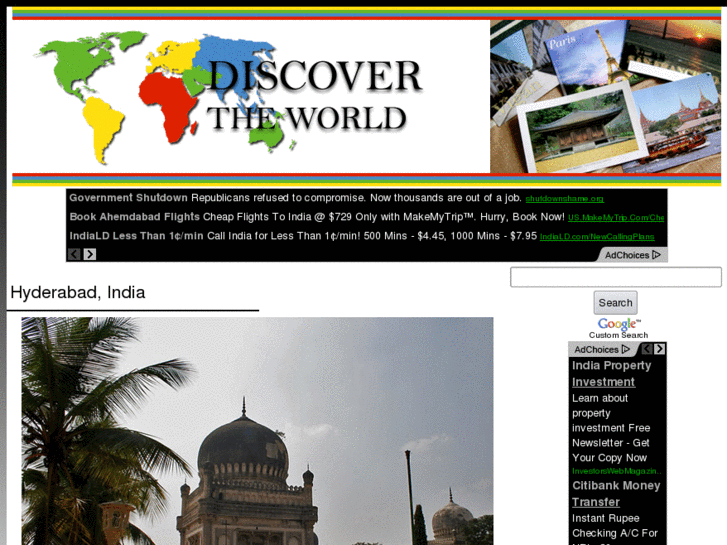Click the IndiaLD Less Than 1¢/min headline
The image size is (727, 545).
pyautogui.click(x=136, y=236)
